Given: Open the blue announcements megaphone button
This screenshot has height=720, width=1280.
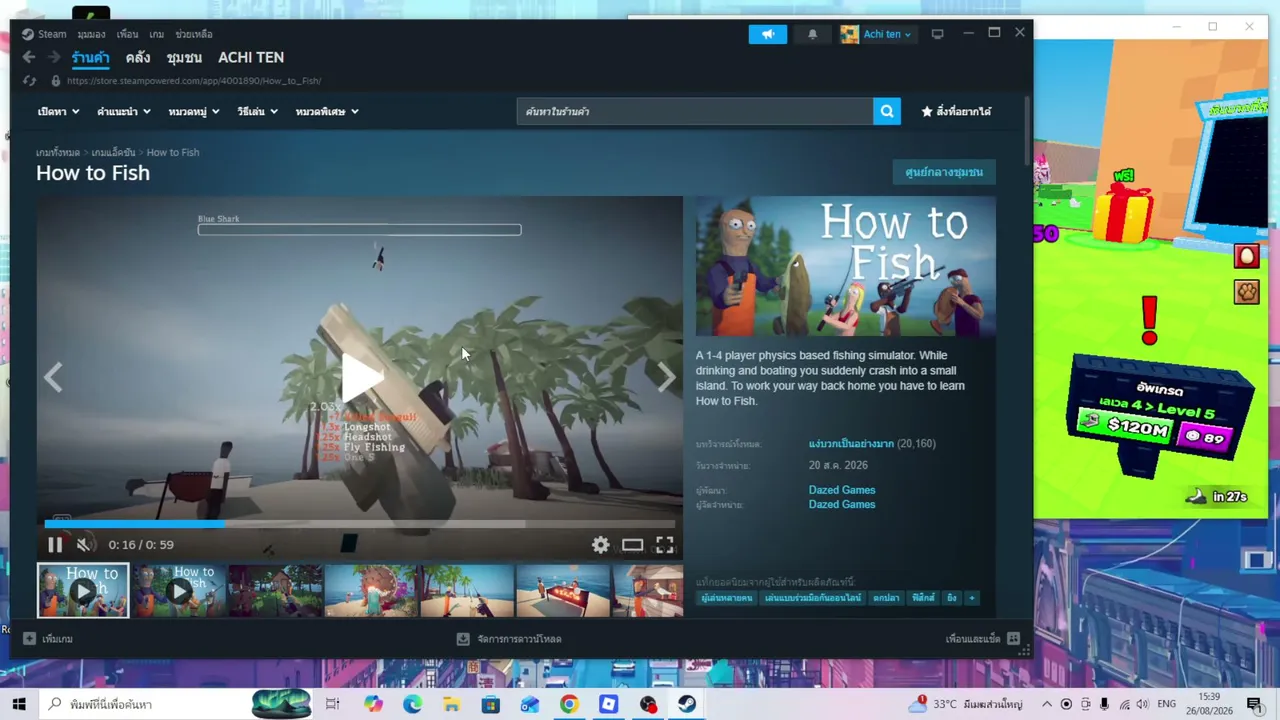Looking at the screenshot, I should click(x=768, y=34).
